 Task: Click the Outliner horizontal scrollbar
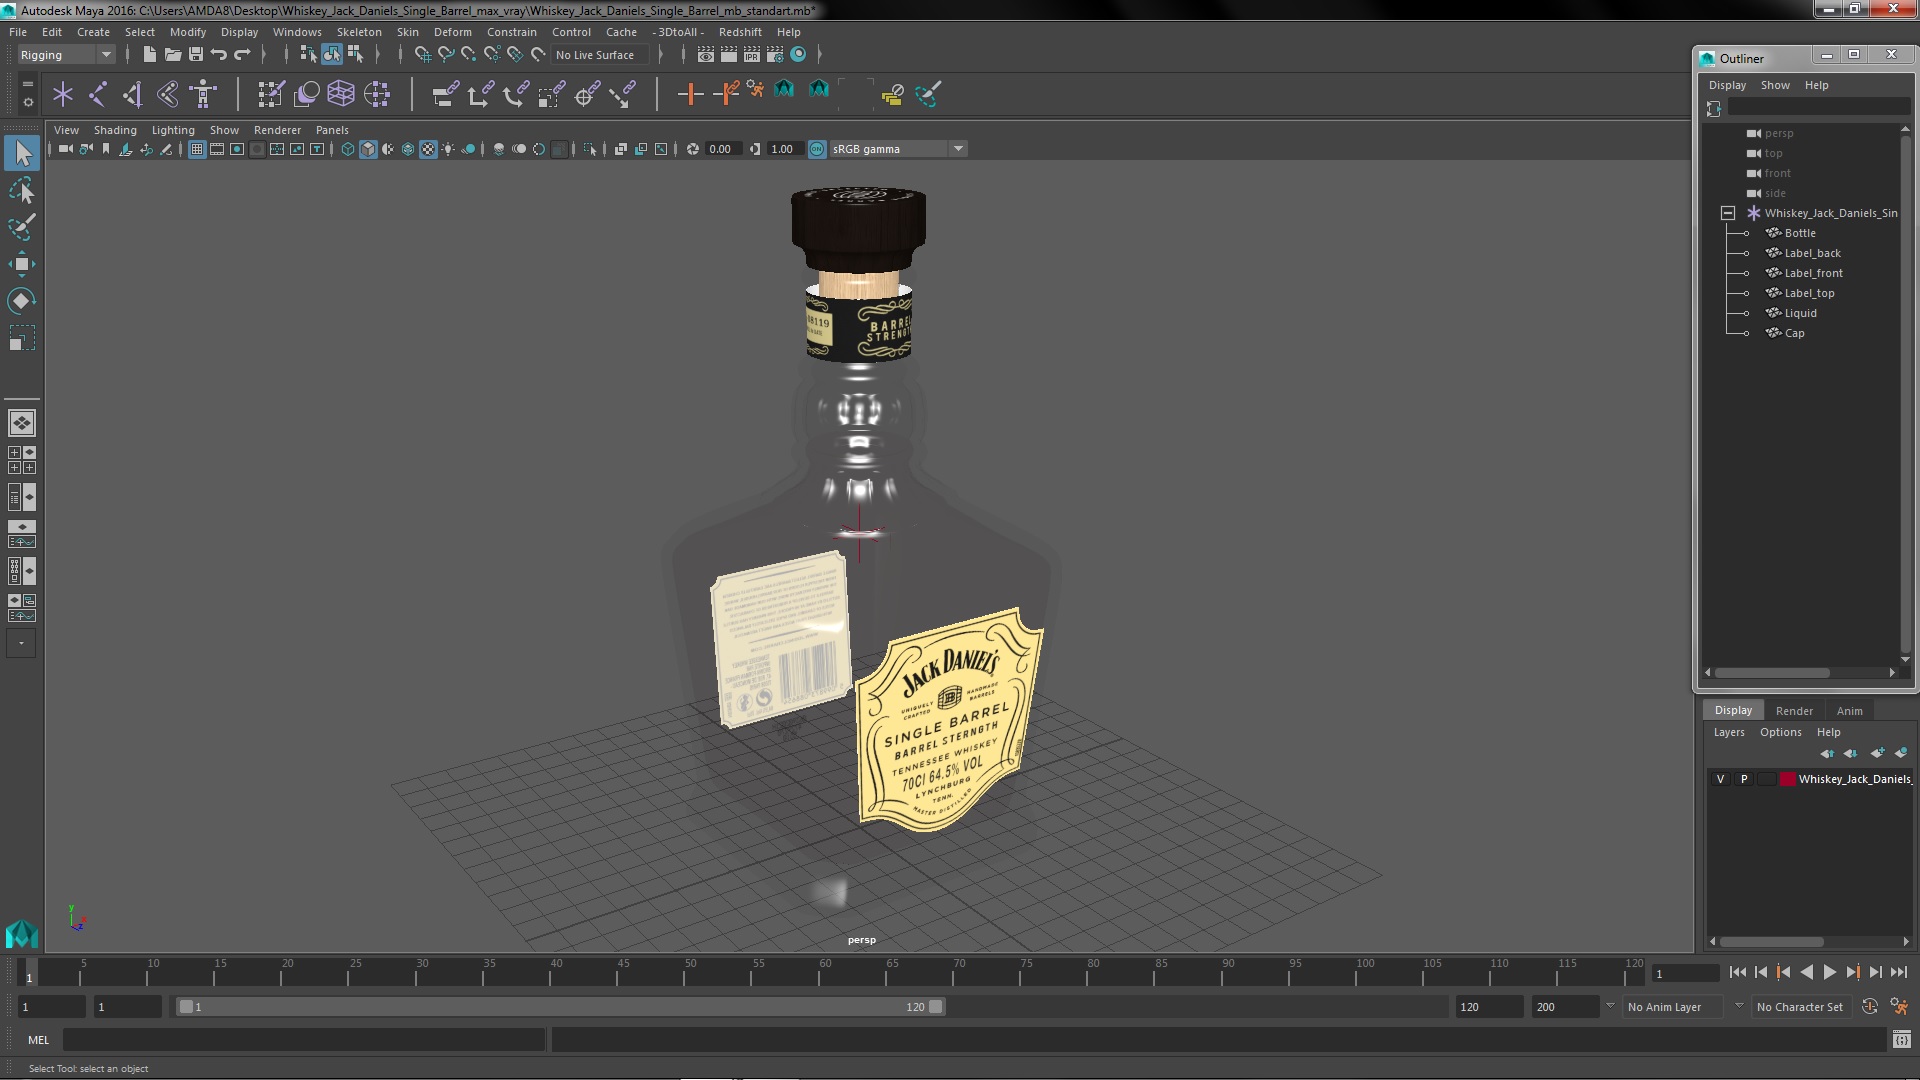1771,673
